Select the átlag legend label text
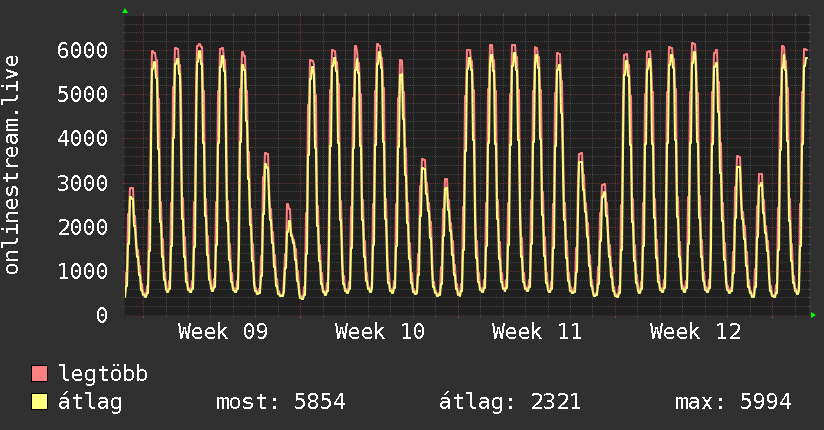 pos(90,402)
